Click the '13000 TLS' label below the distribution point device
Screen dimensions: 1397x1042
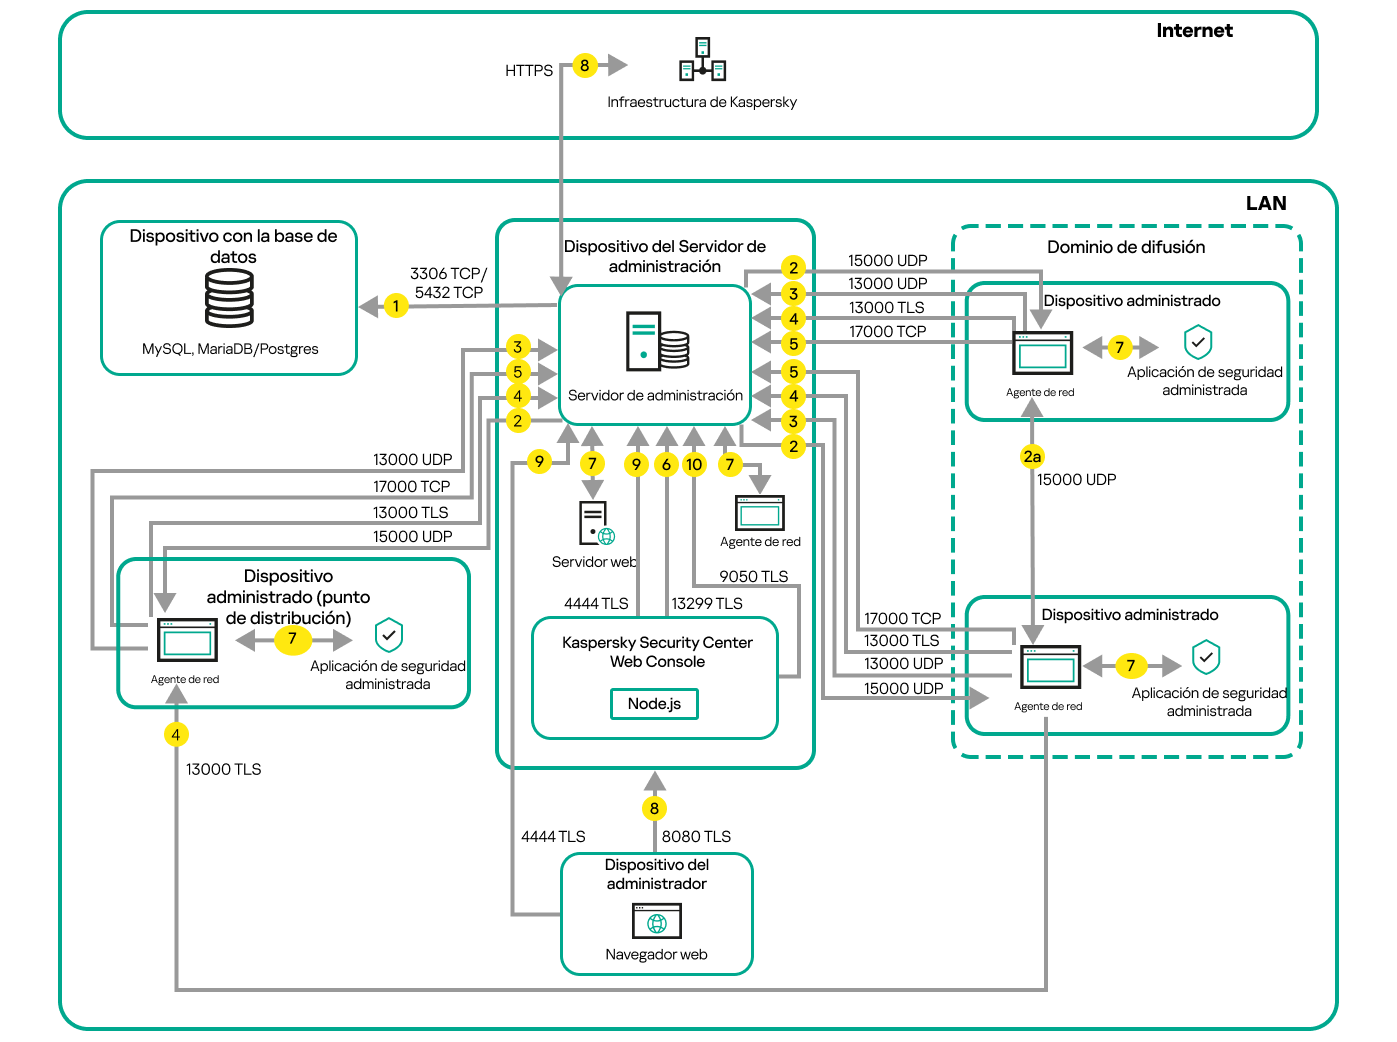pos(223,770)
